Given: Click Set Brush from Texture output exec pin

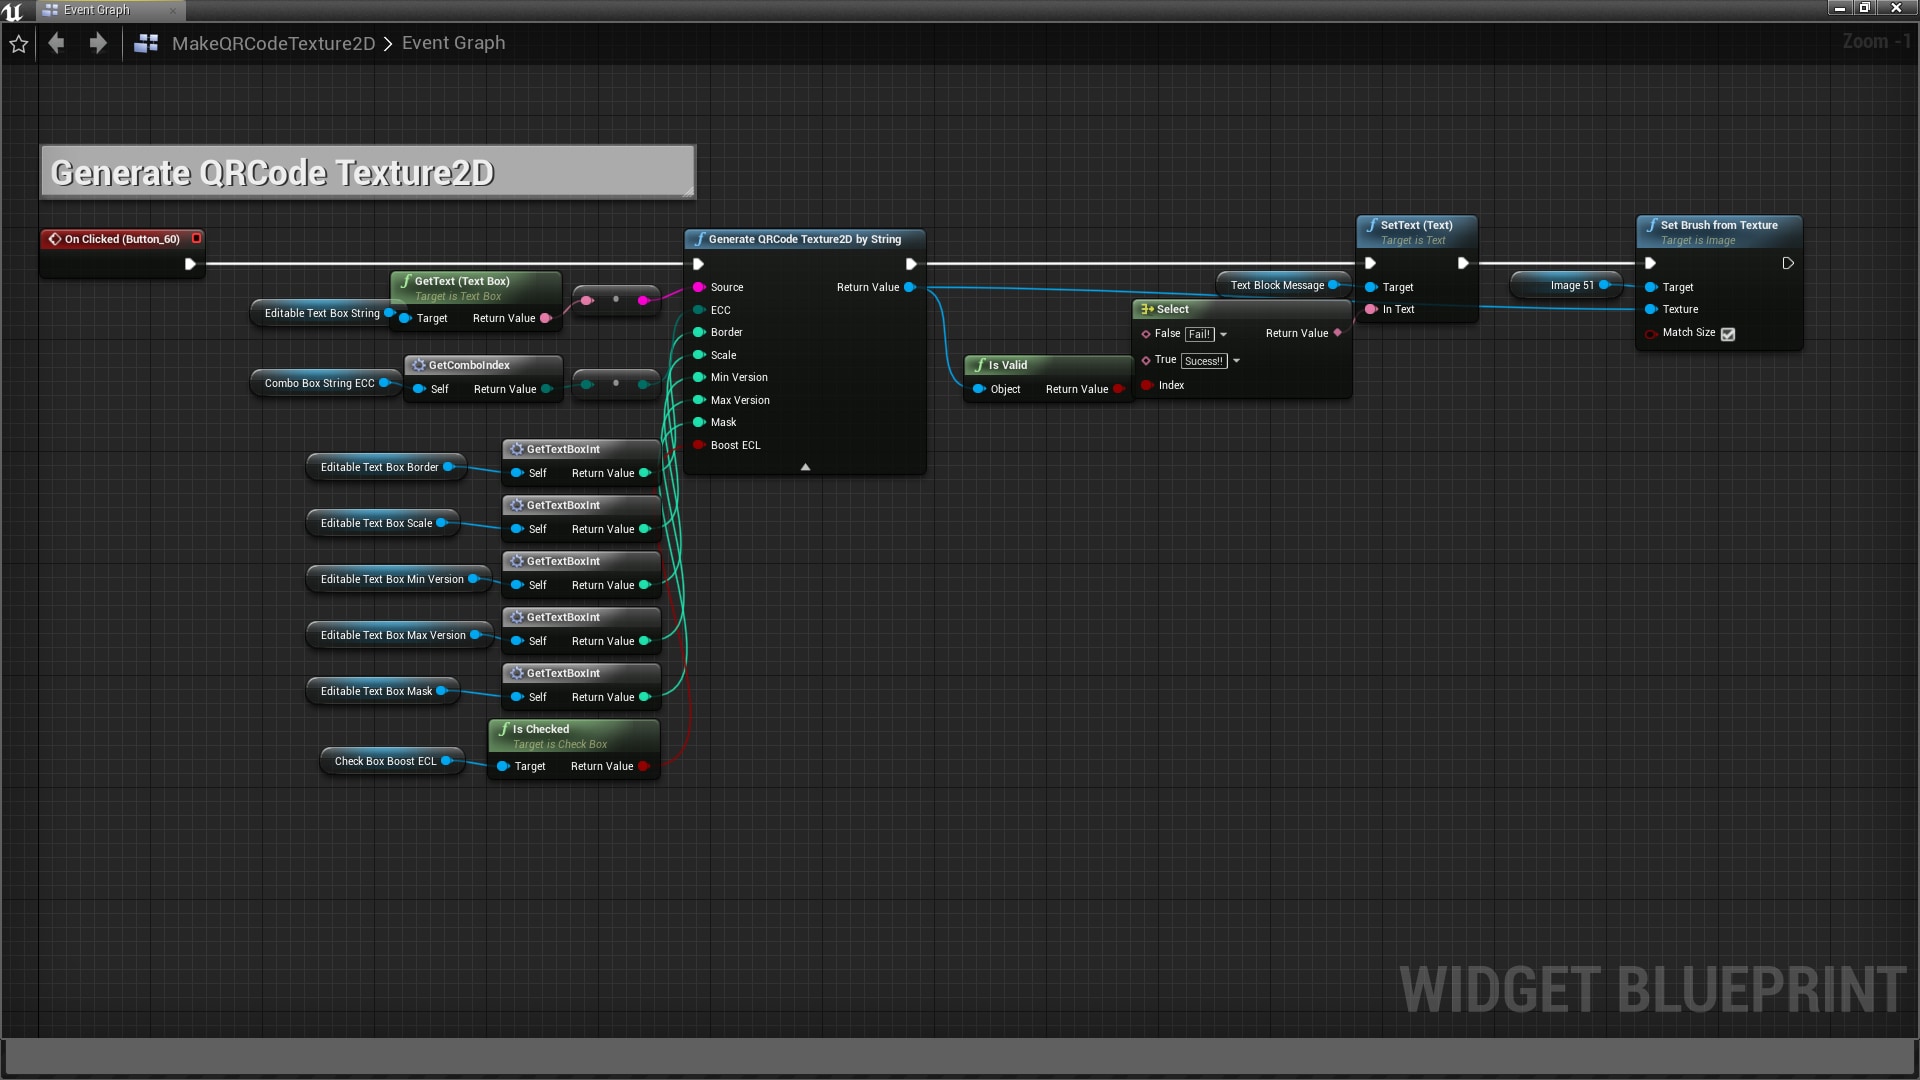Looking at the screenshot, I should point(1788,263).
